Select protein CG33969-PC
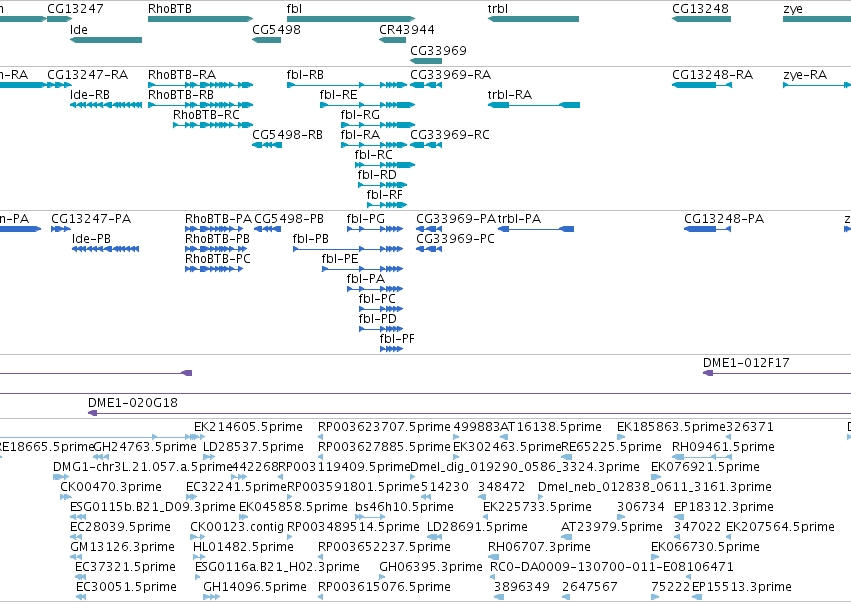Screen dimensions: 851x602 tap(455, 239)
